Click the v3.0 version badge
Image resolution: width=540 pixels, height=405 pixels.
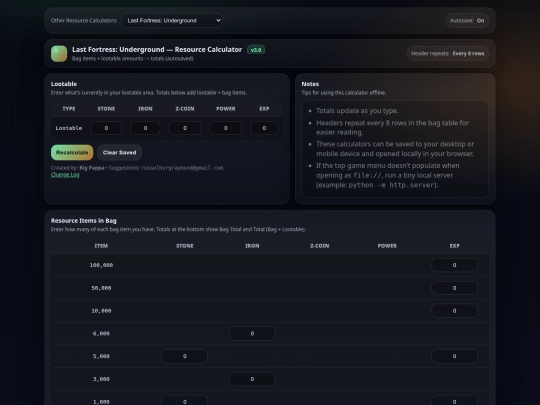(x=256, y=50)
